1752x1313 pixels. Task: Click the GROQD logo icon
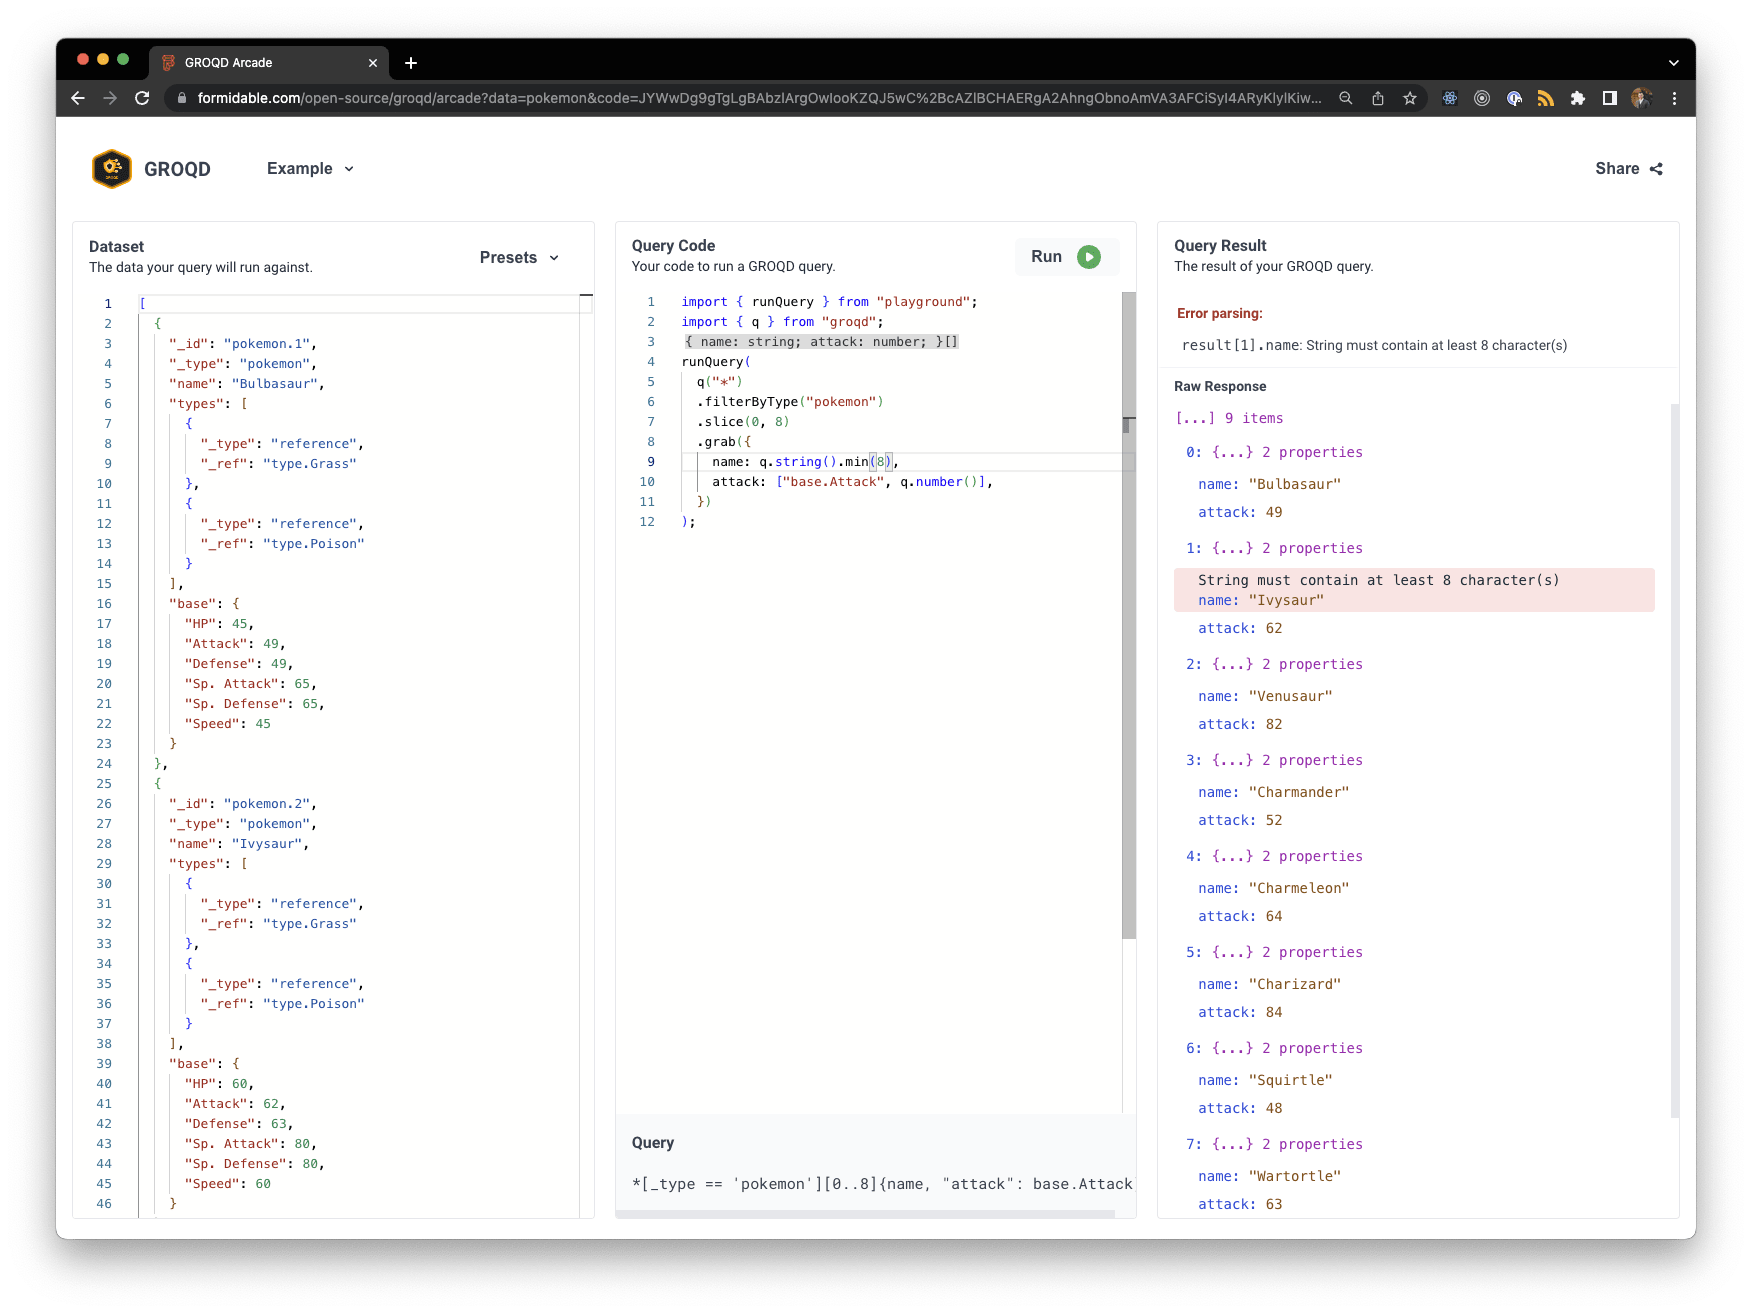pos(112,169)
